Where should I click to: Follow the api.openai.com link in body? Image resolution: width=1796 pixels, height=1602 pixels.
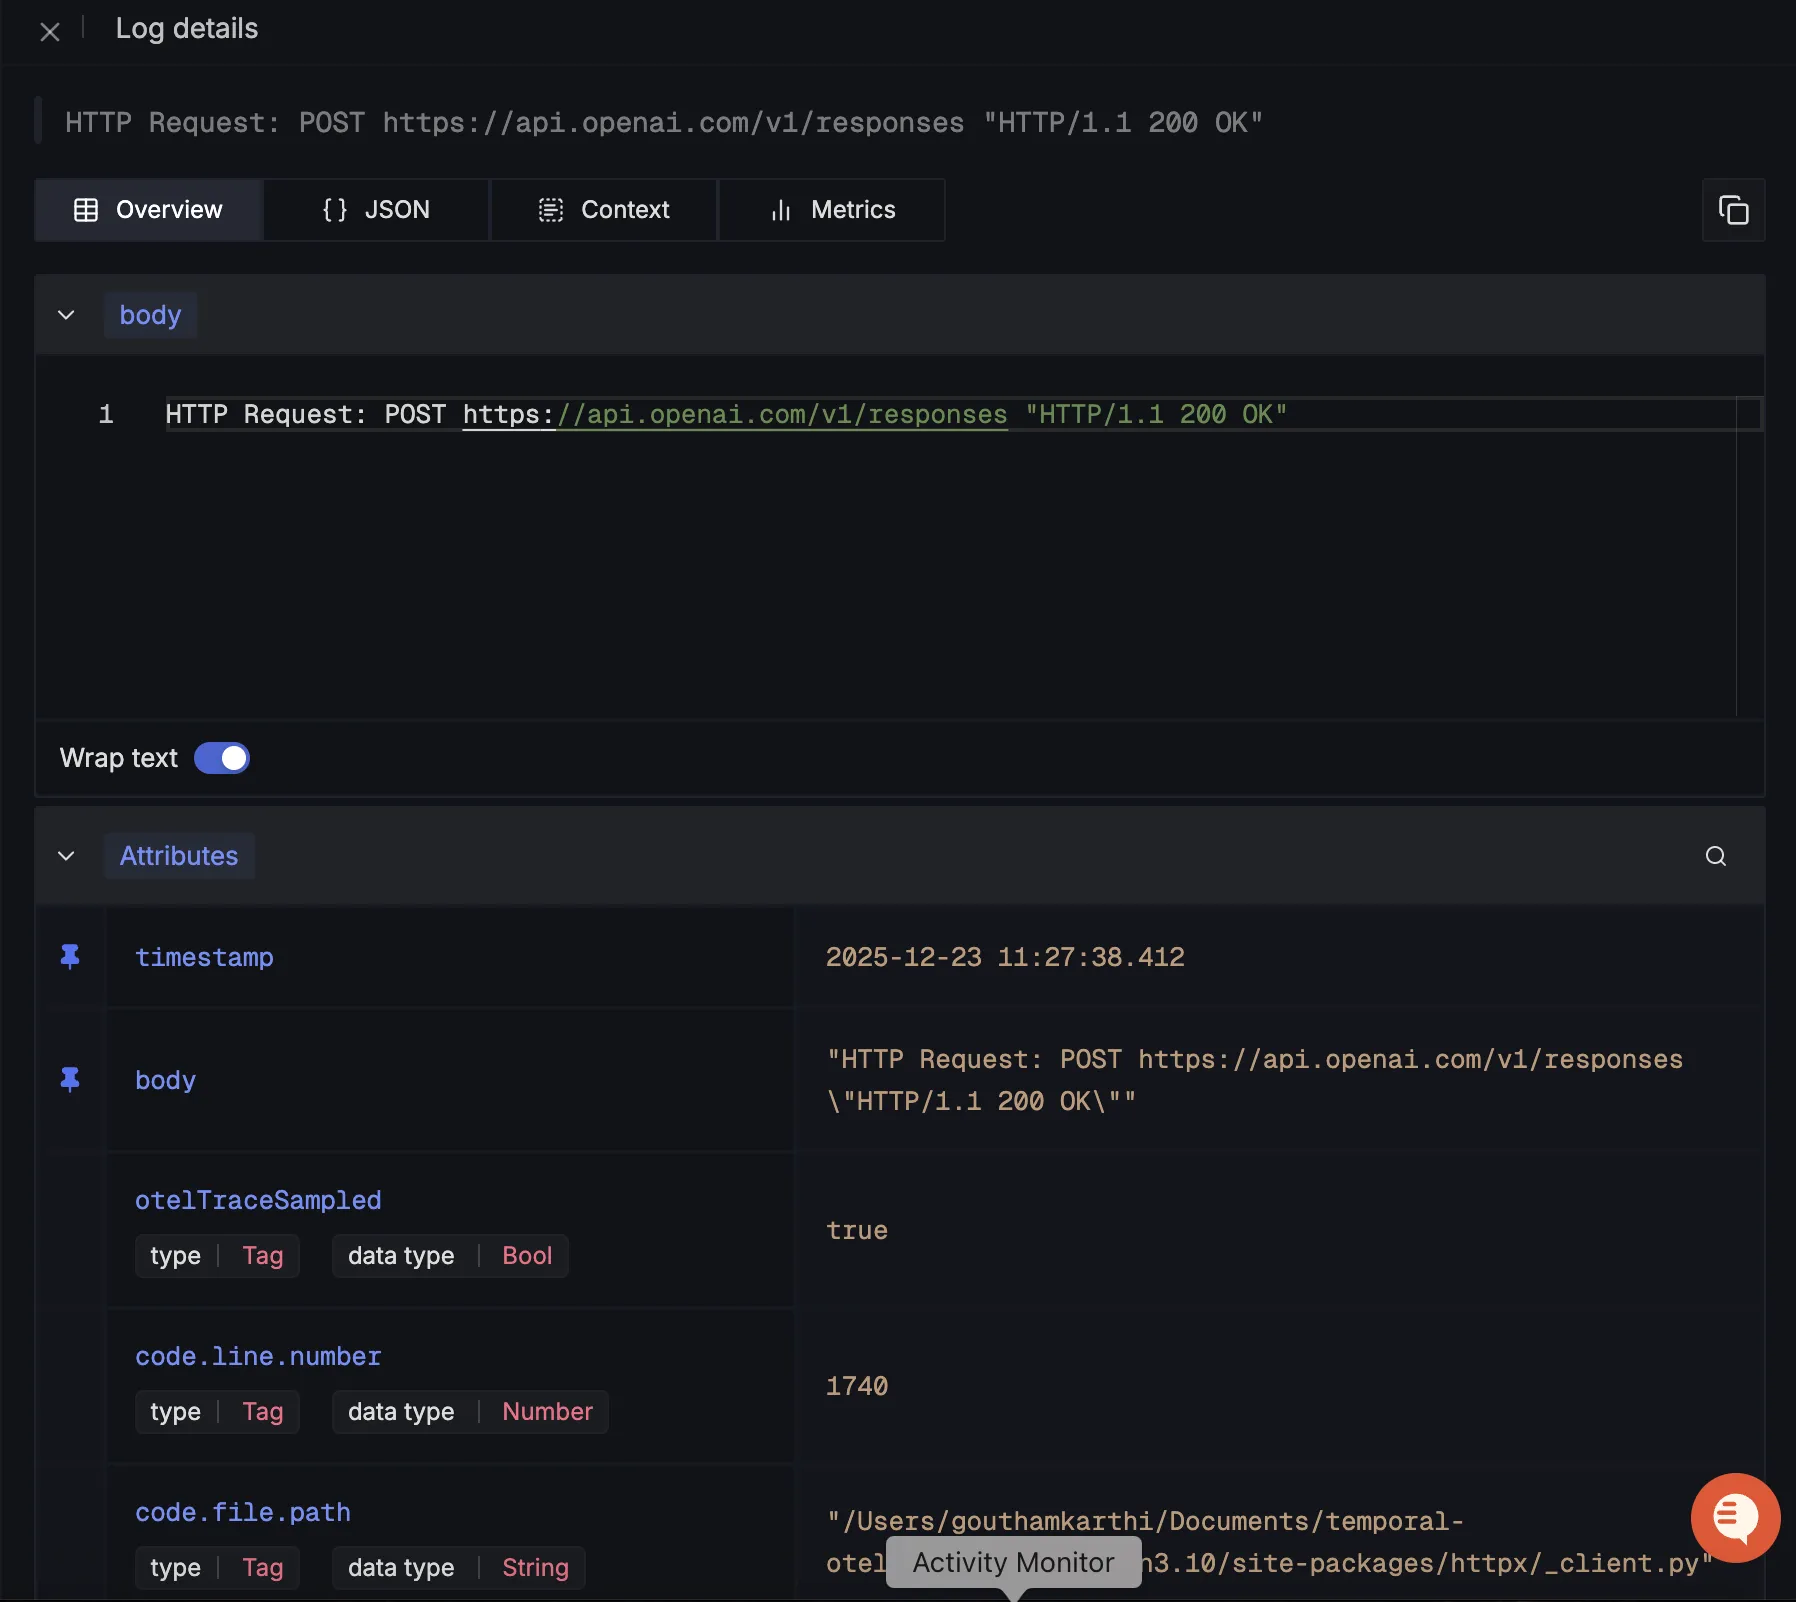tap(735, 414)
